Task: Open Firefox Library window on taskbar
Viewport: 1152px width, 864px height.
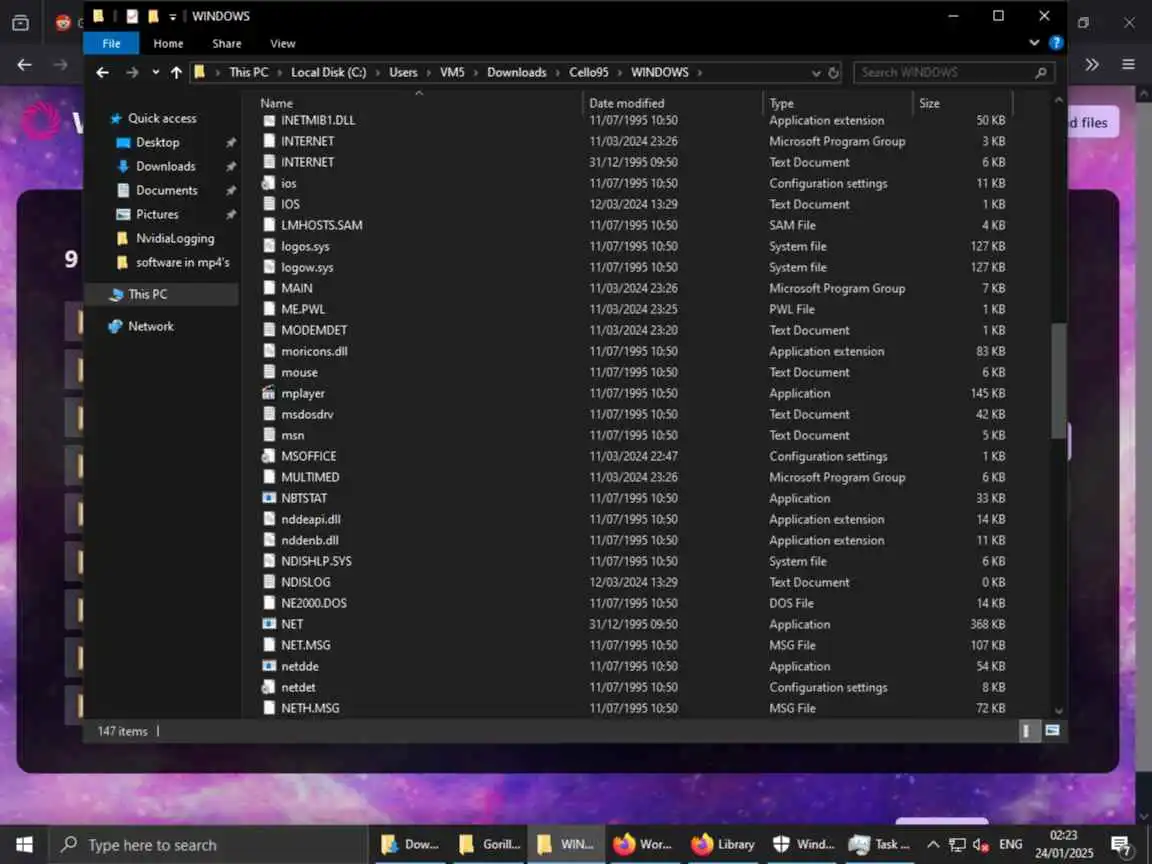Action: click(x=724, y=845)
